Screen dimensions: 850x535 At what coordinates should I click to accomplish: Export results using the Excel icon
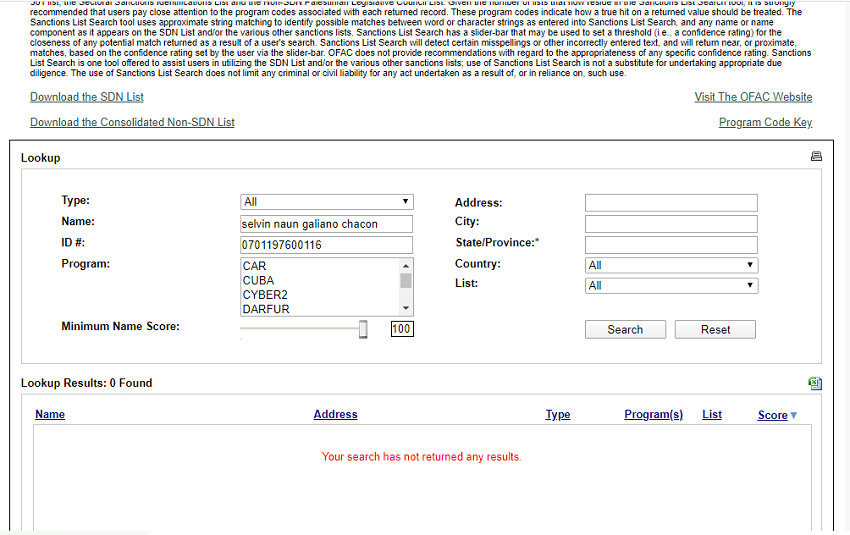click(x=815, y=383)
